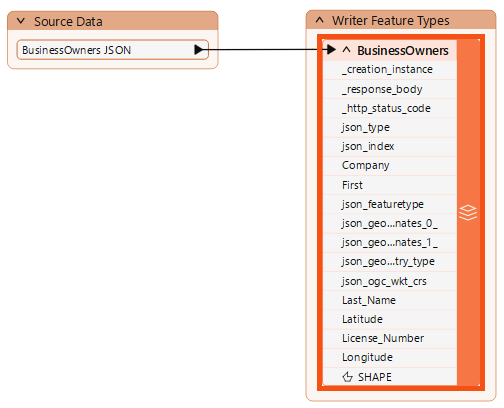Choose the Company attribute row
Viewport: 504px width, 408px height.
pos(390,166)
